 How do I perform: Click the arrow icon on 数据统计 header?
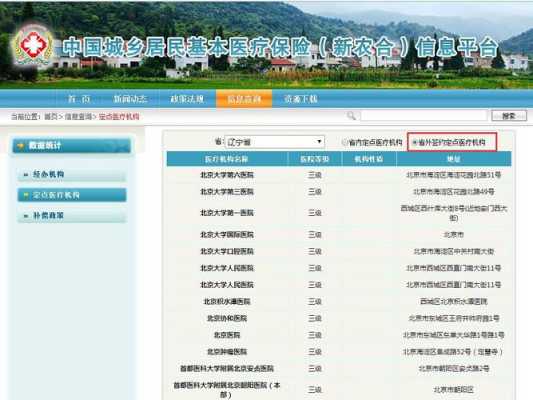click(x=21, y=145)
